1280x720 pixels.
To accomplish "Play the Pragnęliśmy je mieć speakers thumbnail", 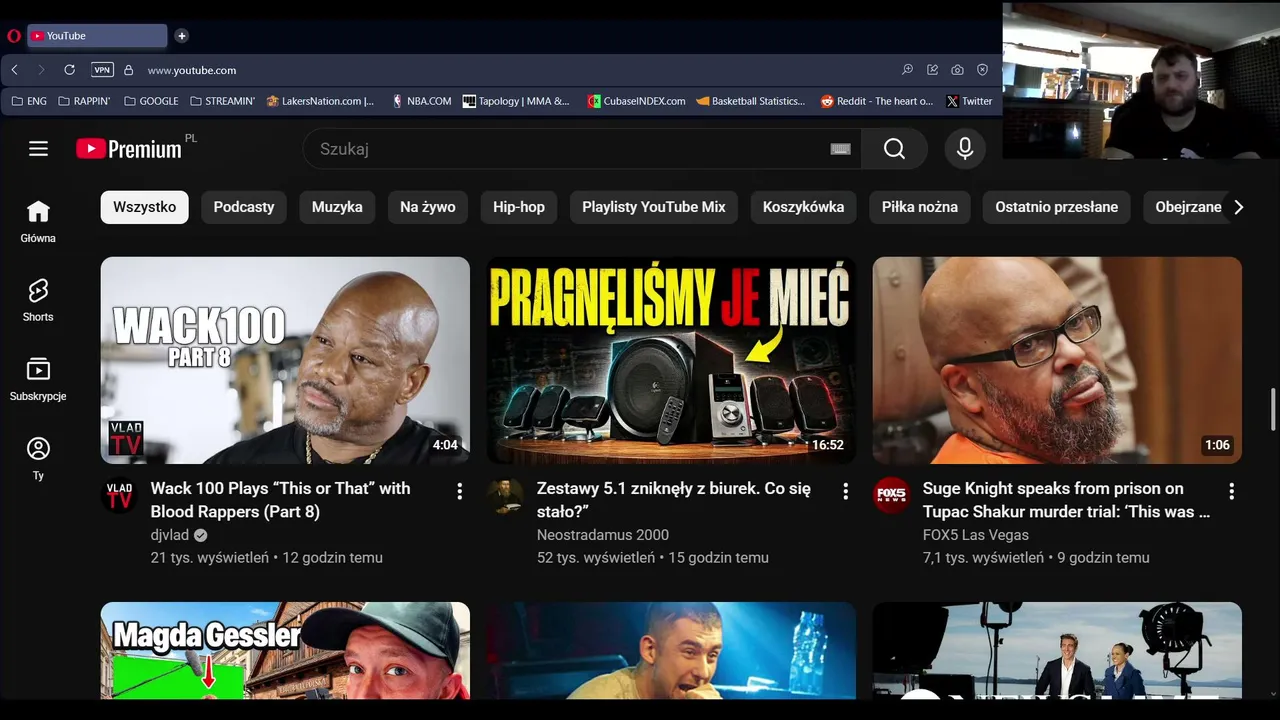I will click(671, 360).
